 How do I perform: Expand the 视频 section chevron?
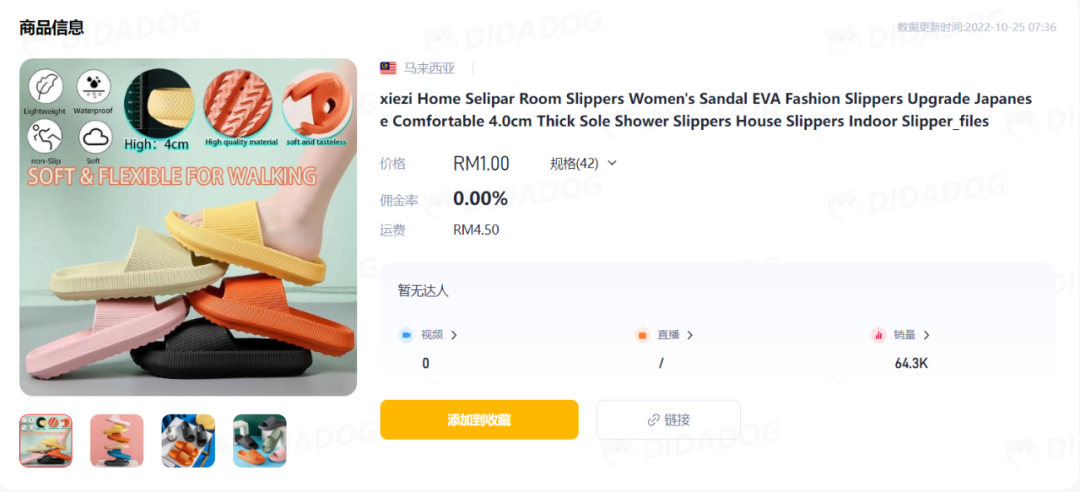point(454,335)
